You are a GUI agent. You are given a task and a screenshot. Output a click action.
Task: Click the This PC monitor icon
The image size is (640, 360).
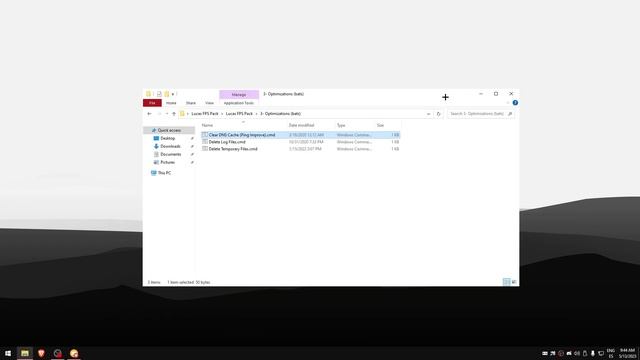(153, 173)
